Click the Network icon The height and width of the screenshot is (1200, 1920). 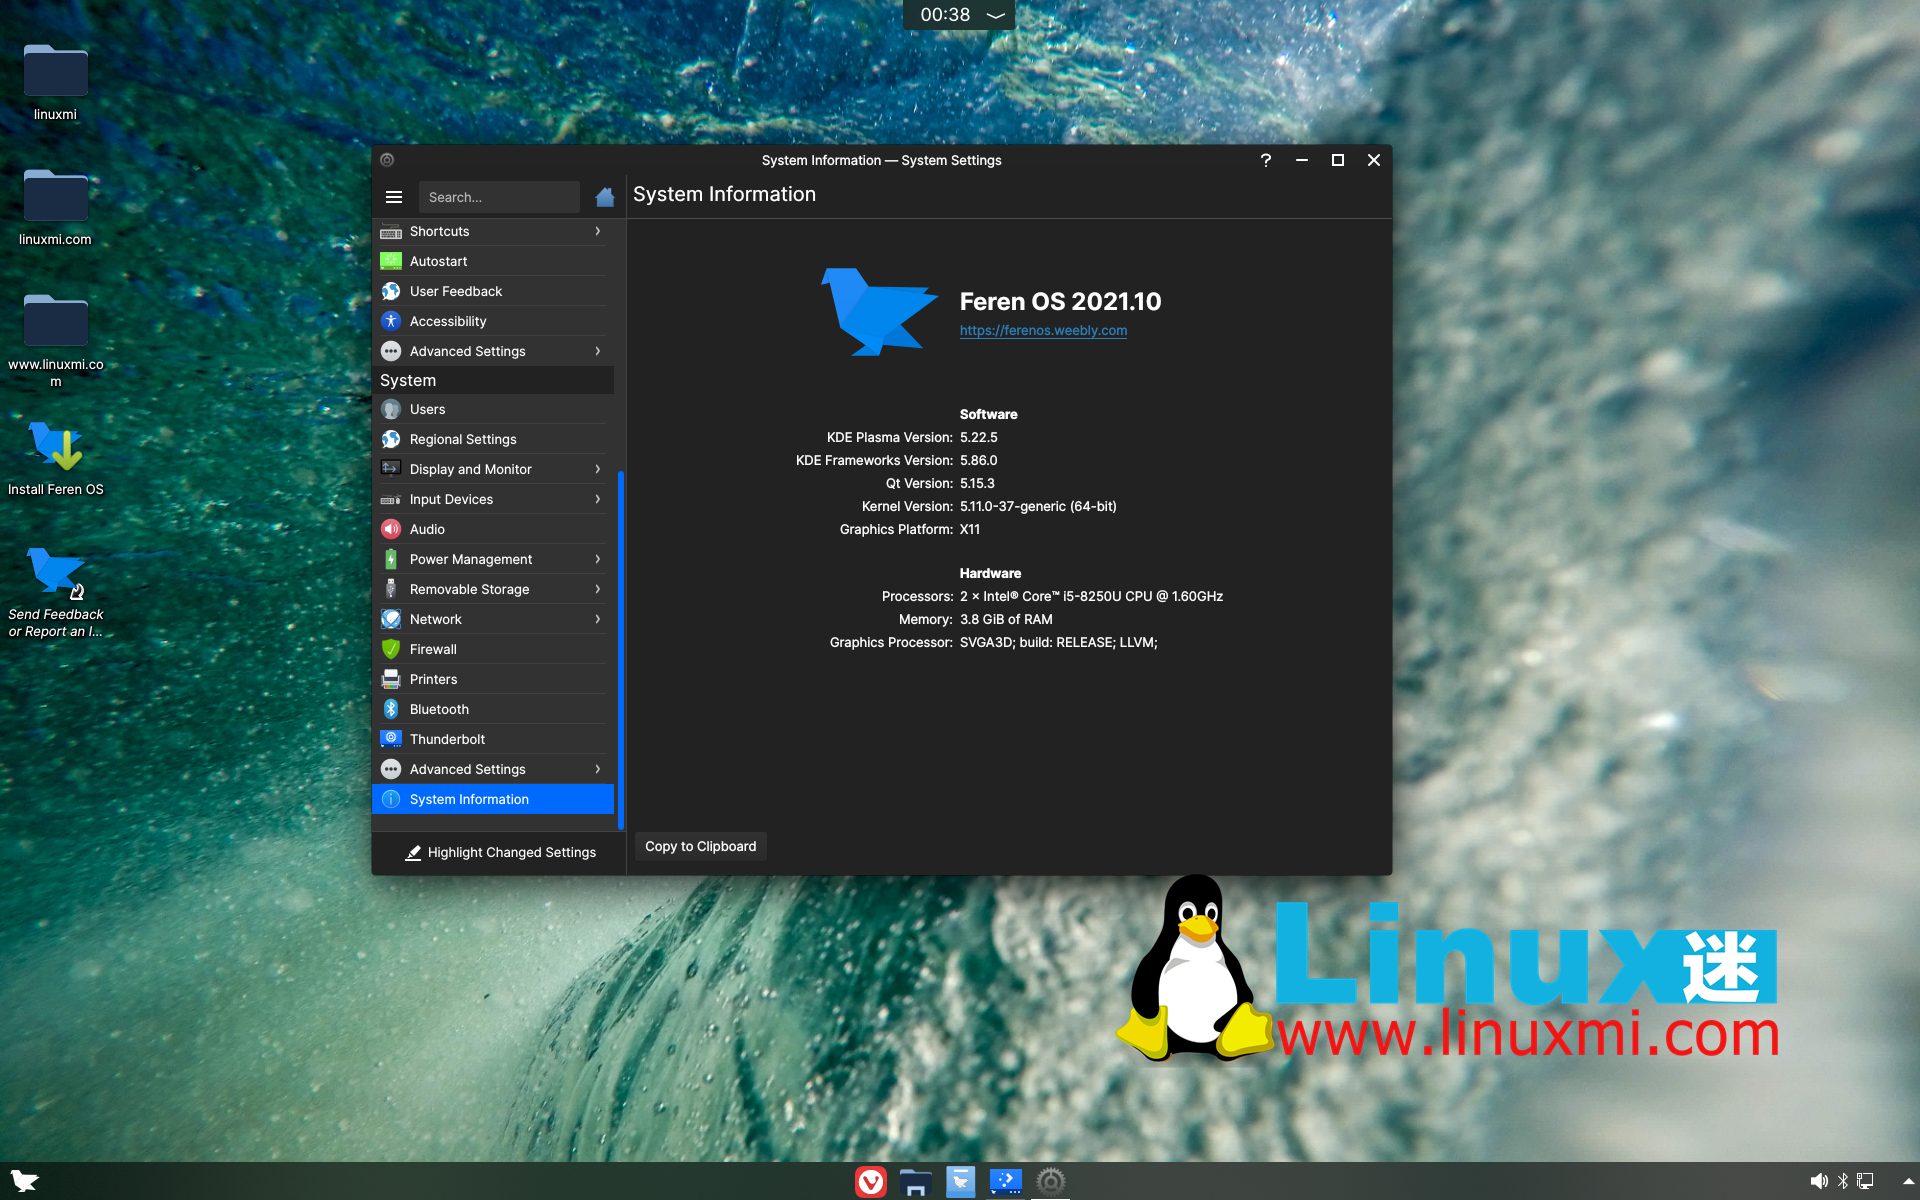point(391,619)
